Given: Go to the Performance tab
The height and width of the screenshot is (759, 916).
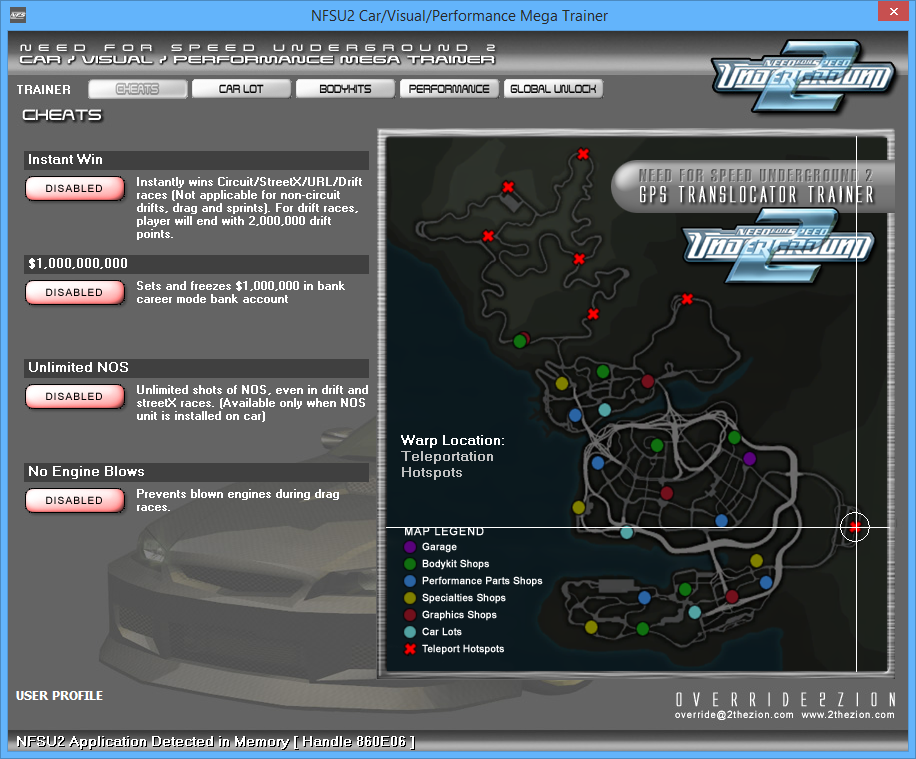Looking at the screenshot, I should pyautogui.click(x=449, y=89).
